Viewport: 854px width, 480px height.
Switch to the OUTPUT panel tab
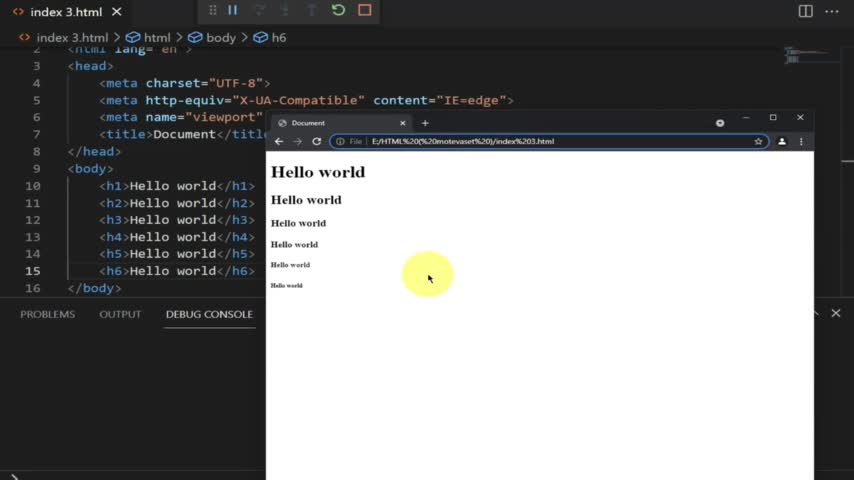[120, 314]
